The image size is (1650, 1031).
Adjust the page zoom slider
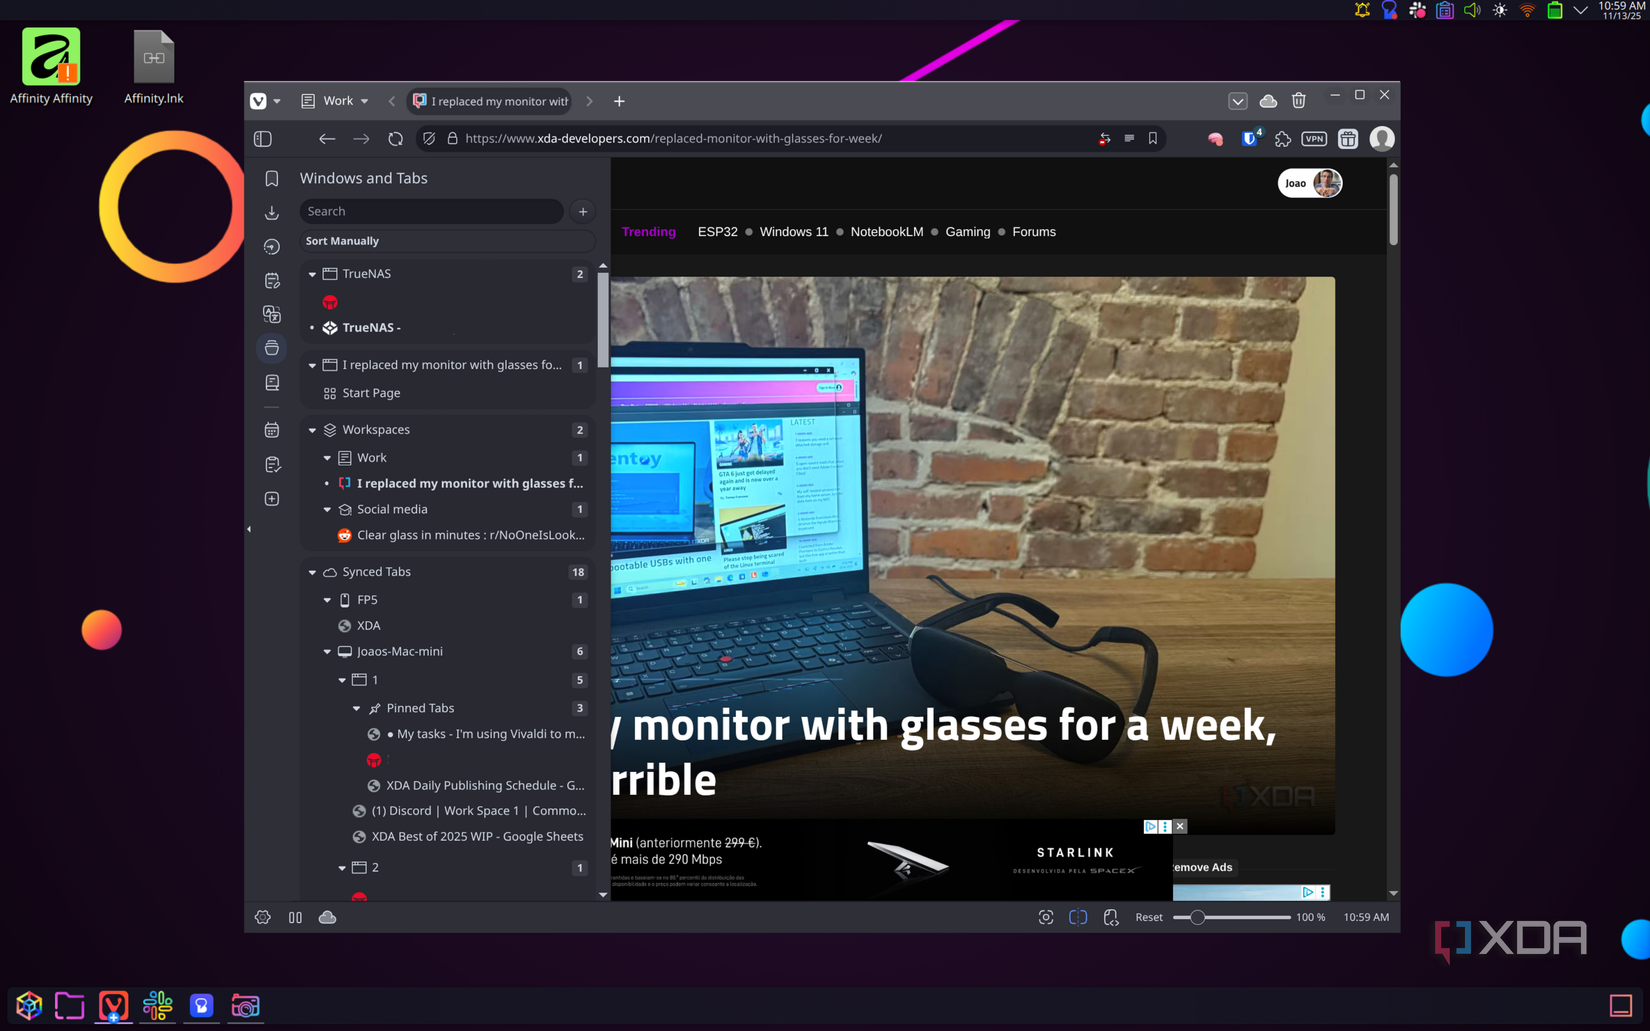coord(1199,917)
